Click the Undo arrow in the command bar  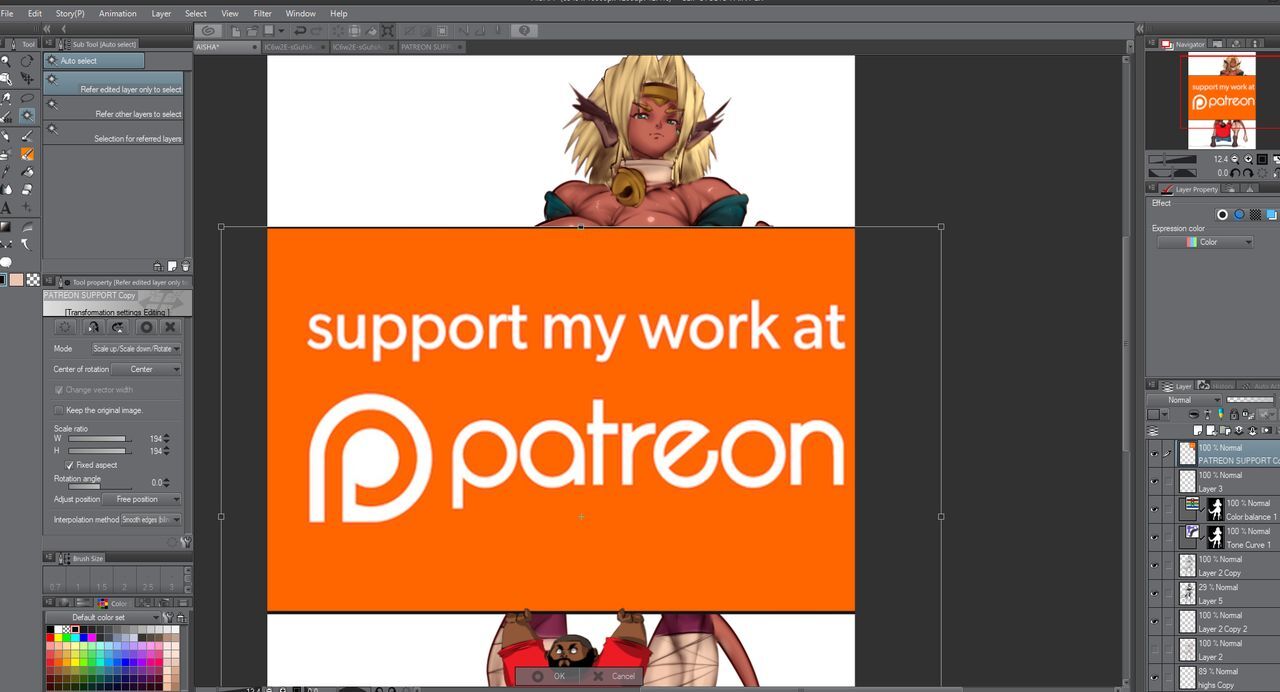coord(300,31)
